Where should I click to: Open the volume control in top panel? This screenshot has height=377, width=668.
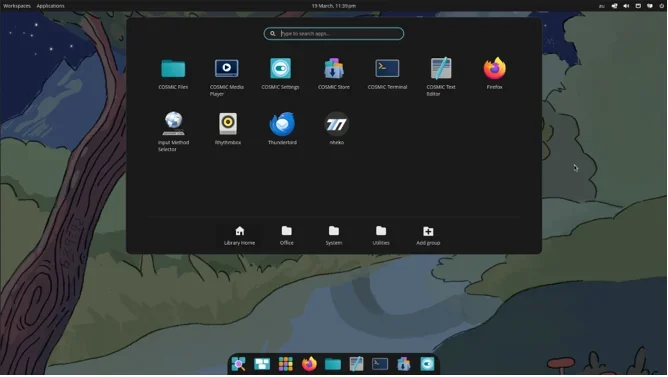point(626,6)
